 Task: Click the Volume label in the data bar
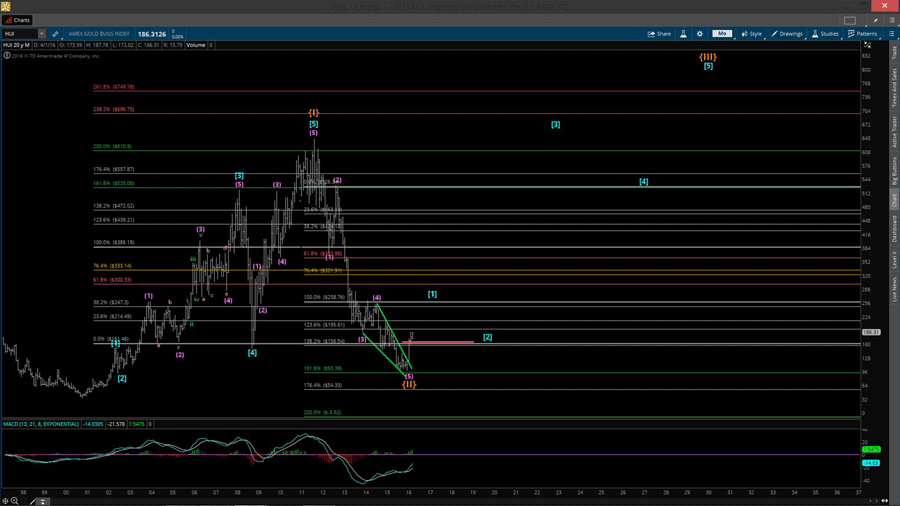click(x=195, y=45)
